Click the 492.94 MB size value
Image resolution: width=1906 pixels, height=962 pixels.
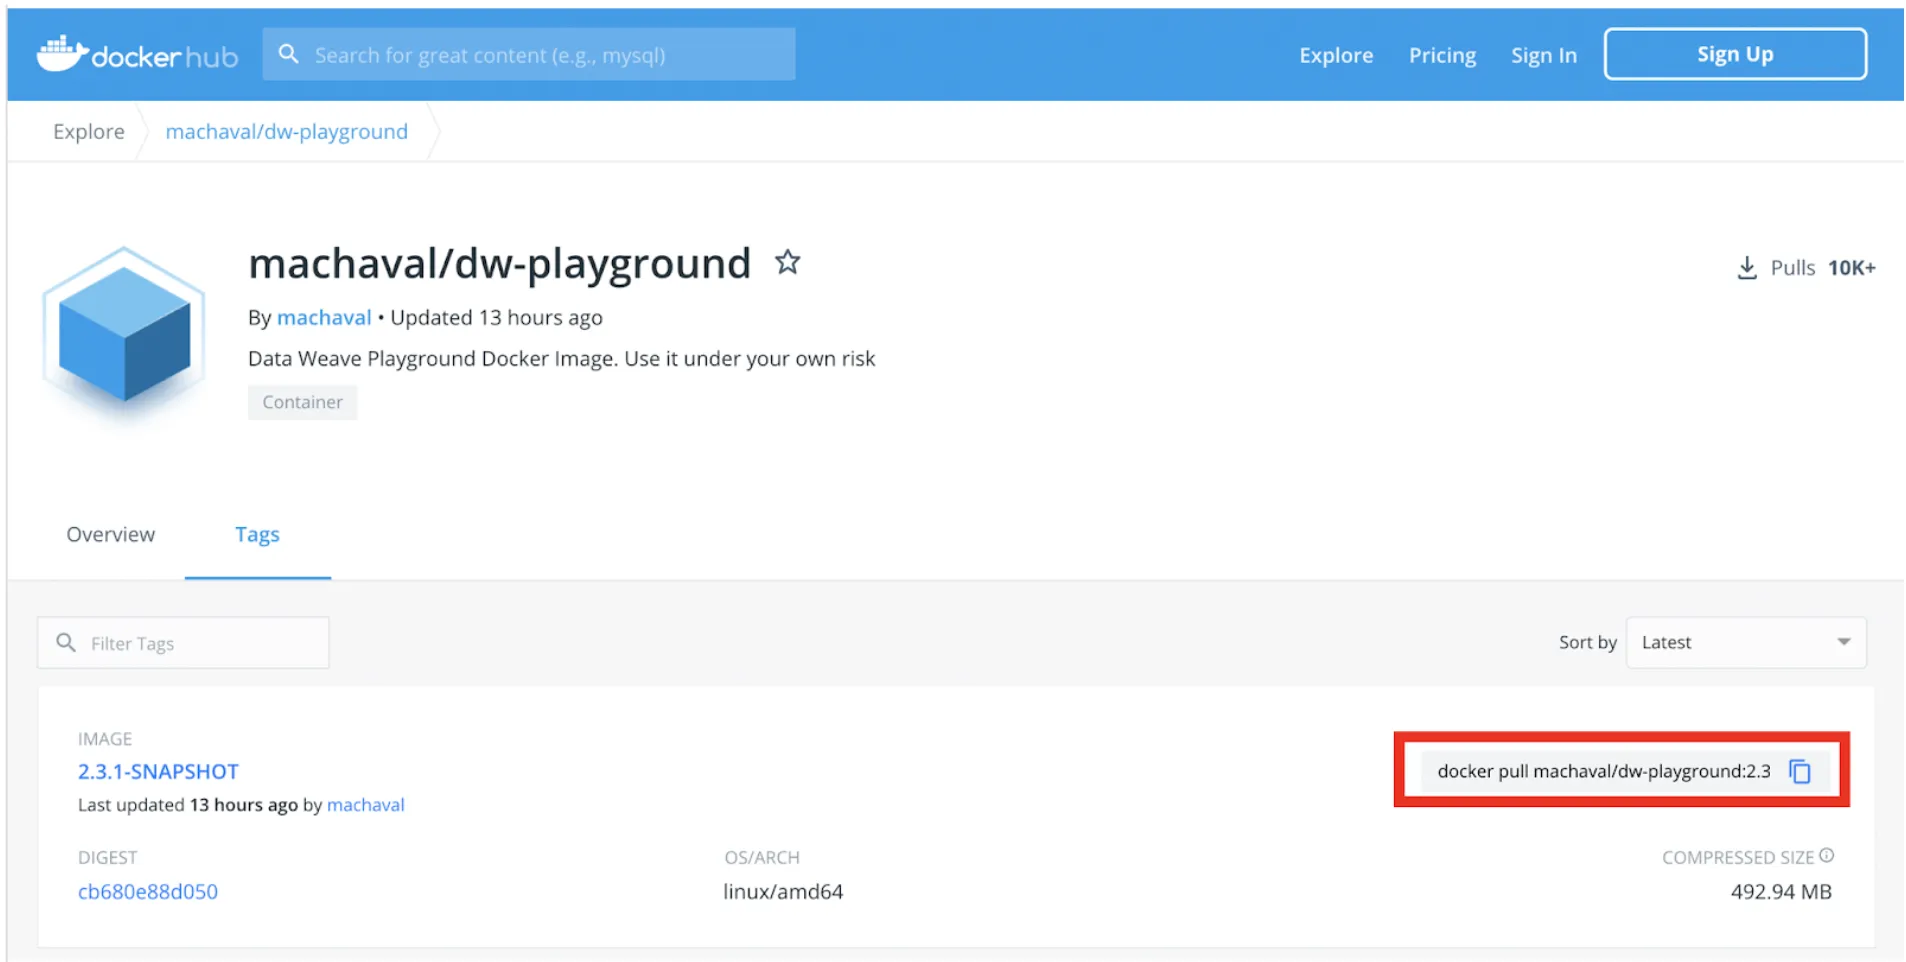tap(1781, 891)
